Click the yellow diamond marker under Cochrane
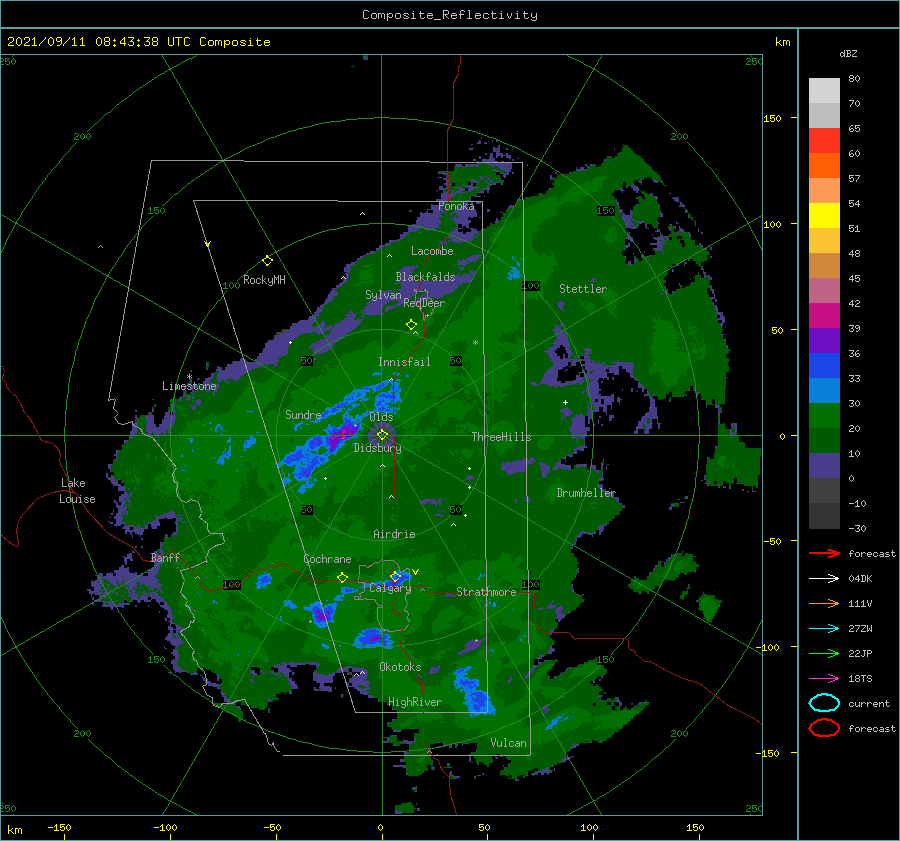This screenshot has width=900, height=841. coord(342,577)
